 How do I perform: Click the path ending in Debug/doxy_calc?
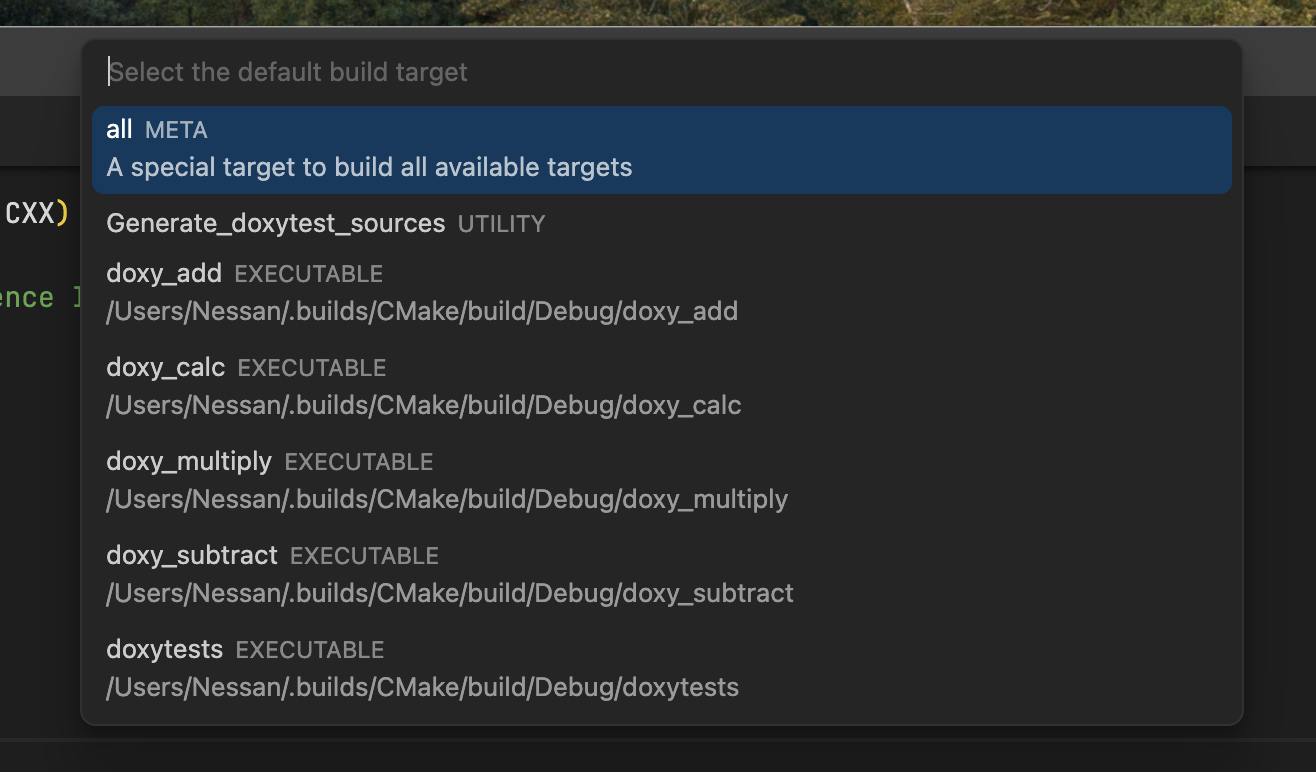(424, 406)
